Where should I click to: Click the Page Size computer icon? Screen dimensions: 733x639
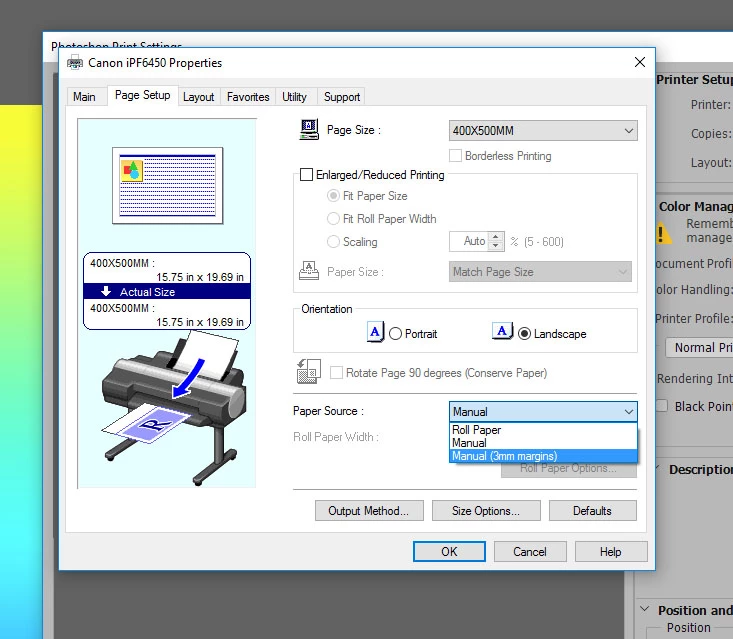[309, 129]
